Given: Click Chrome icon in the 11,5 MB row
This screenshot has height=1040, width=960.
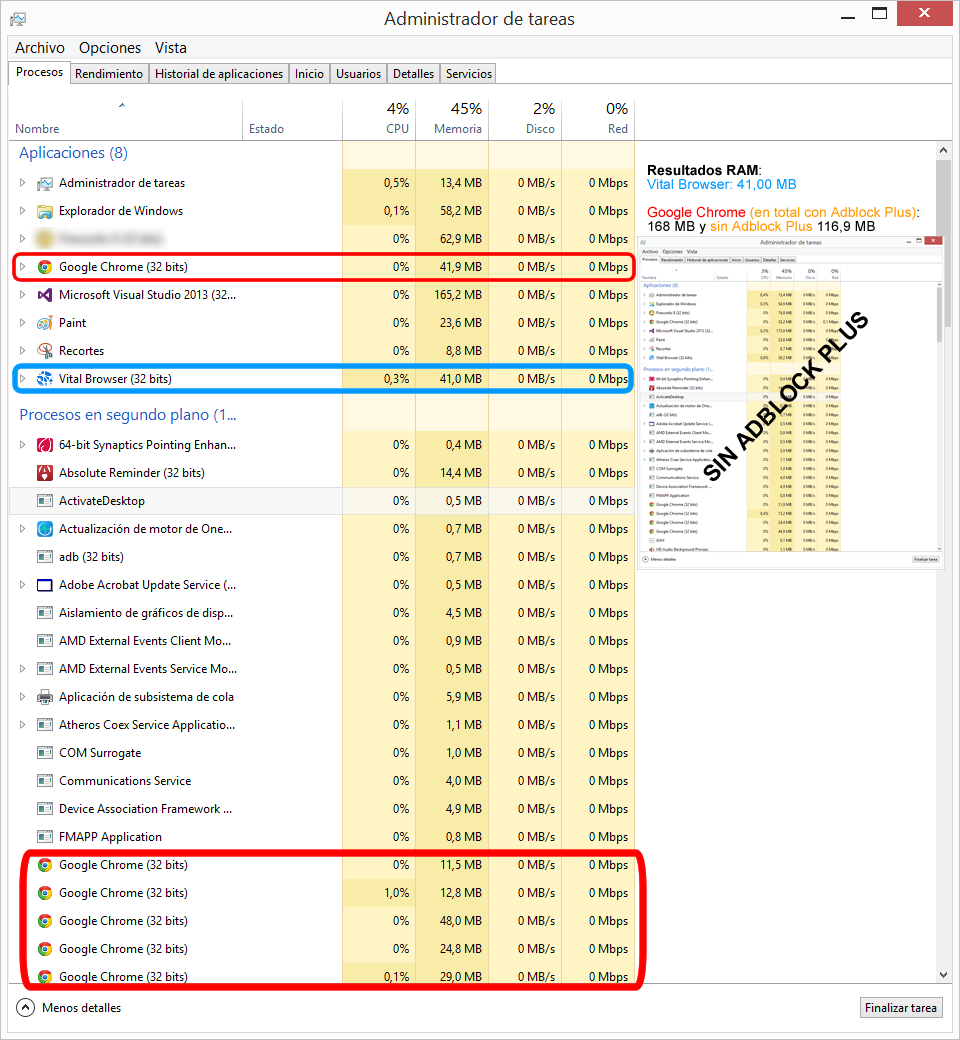Looking at the screenshot, I should pos(44,865).
